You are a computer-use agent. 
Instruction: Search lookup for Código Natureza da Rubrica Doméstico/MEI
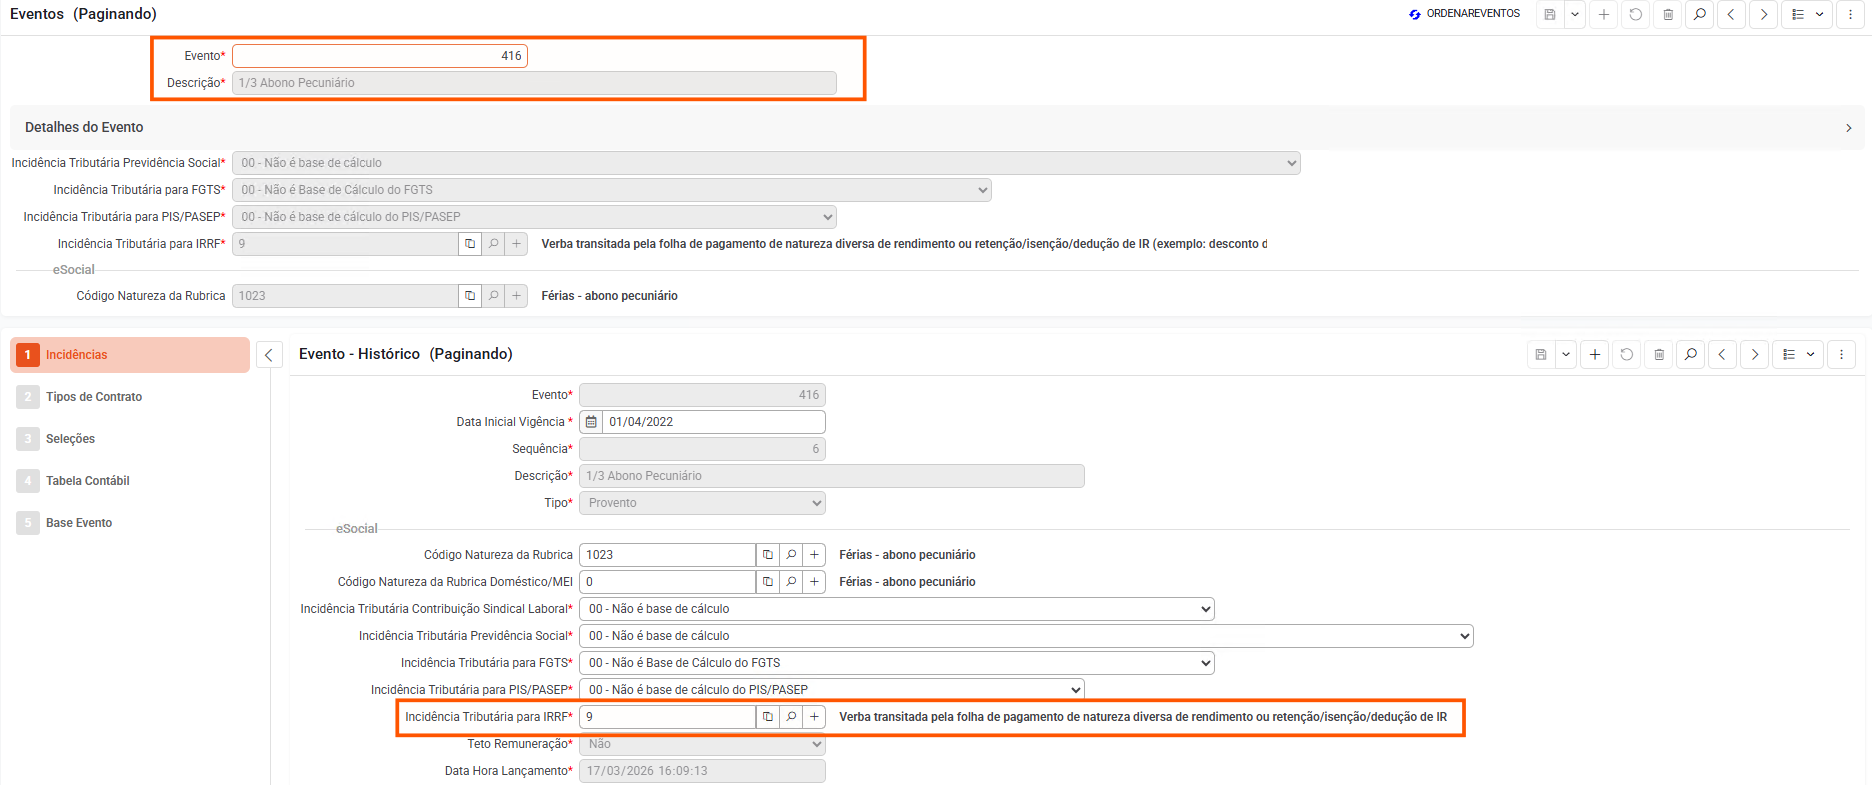click(x=791, y=582)
